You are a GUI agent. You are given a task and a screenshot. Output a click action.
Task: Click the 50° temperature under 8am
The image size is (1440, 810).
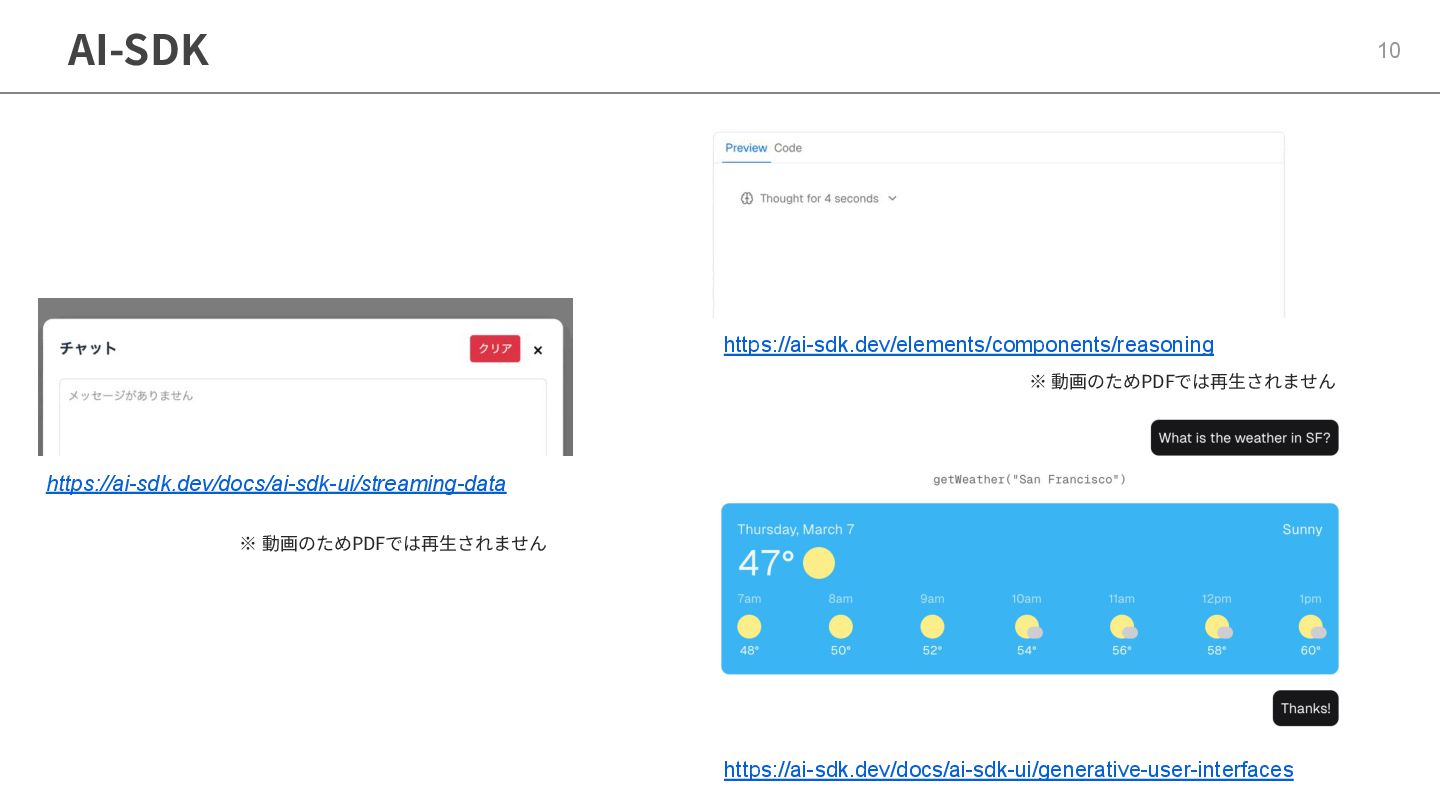[841, 650]
